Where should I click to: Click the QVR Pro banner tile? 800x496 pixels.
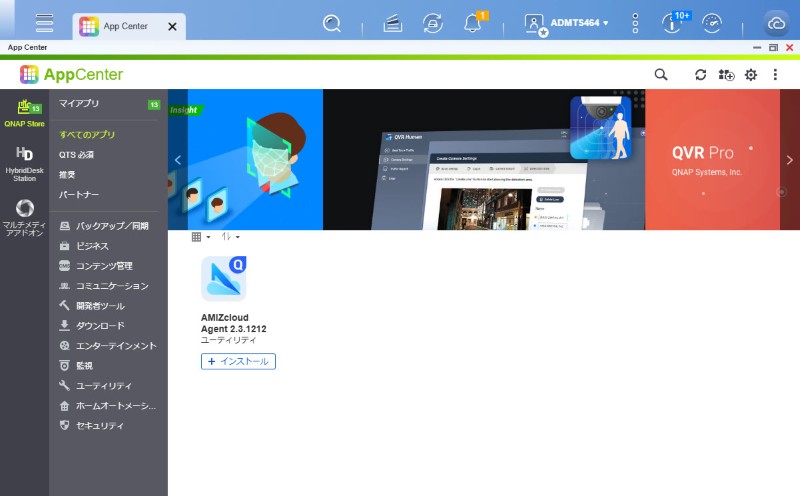pos(711,160)
